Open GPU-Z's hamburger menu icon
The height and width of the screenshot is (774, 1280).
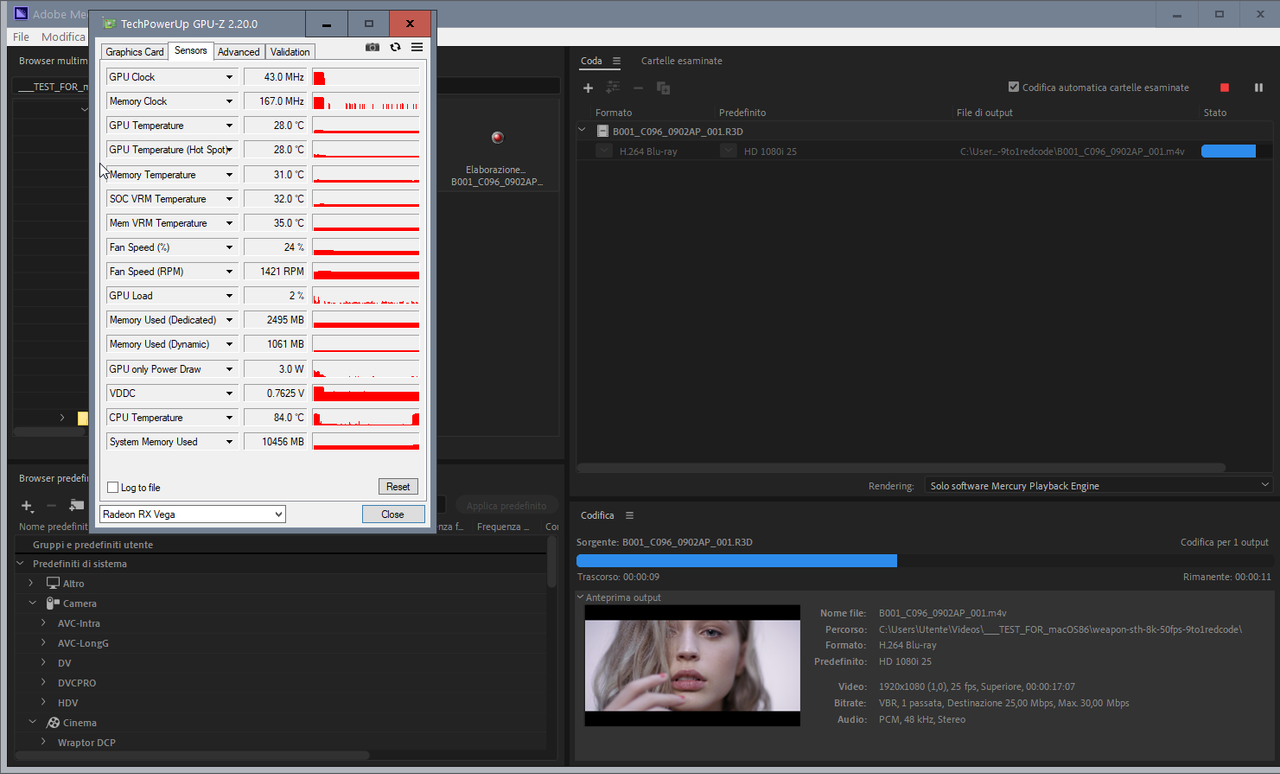point(417,46)
